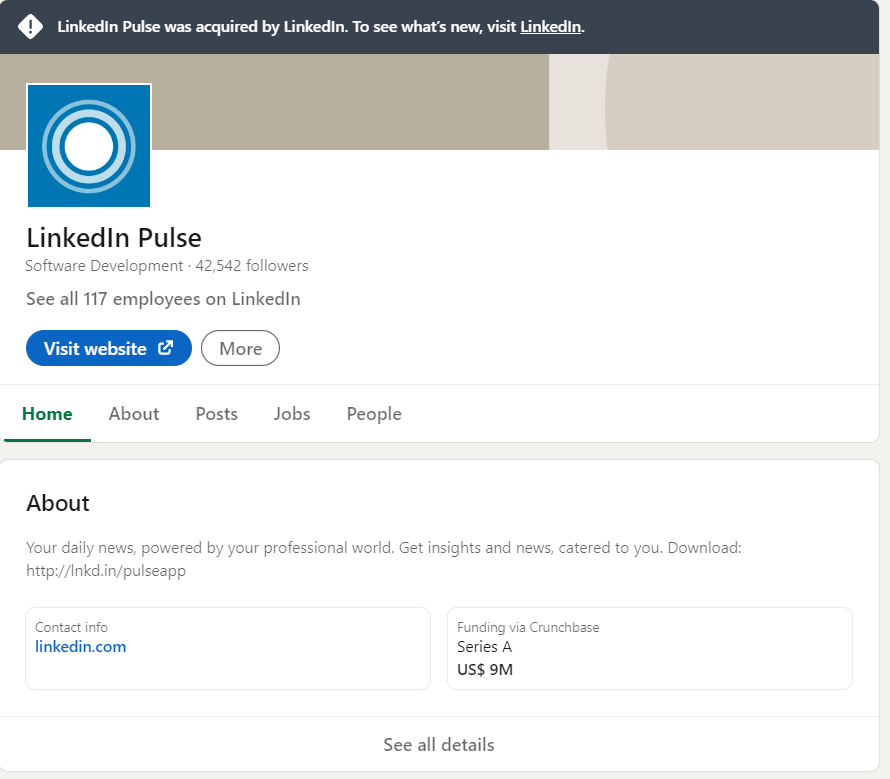Screen dimensions: 890x779
Task: Select the Home tab
Action: coord(47,414)
